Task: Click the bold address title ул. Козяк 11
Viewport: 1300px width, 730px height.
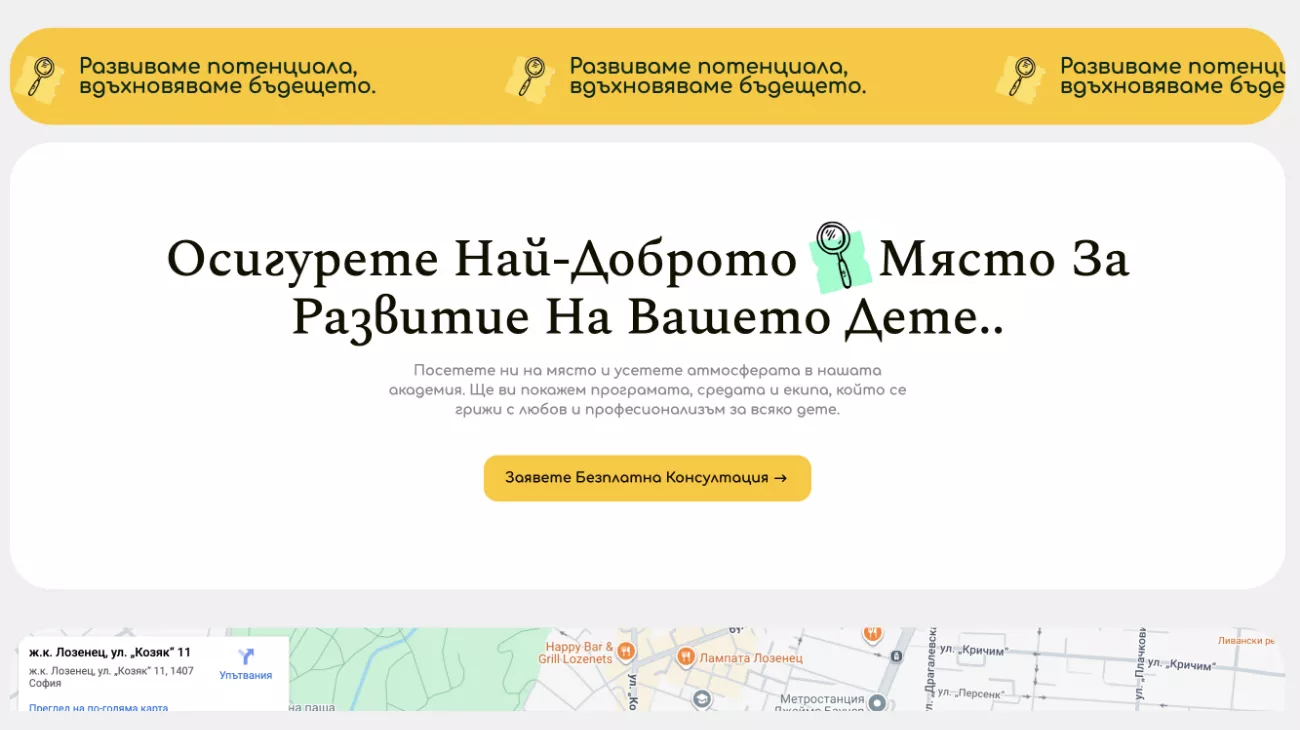Action: pyautogui.click(x=109, y=653)
